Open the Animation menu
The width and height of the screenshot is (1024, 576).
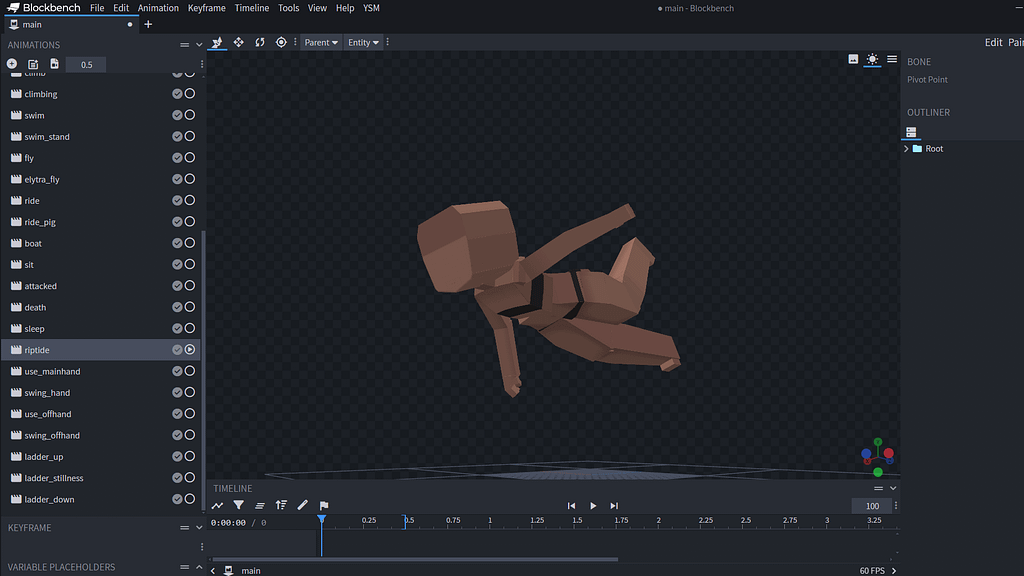[x=158, y=8]
